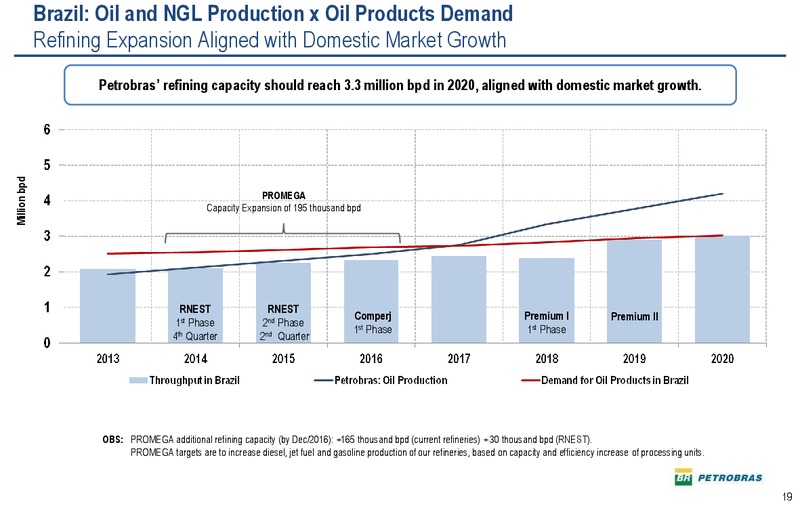Select the 2017 throughput bar
The height and width of the screenshot is (508, 800).
tap(459, 299)
